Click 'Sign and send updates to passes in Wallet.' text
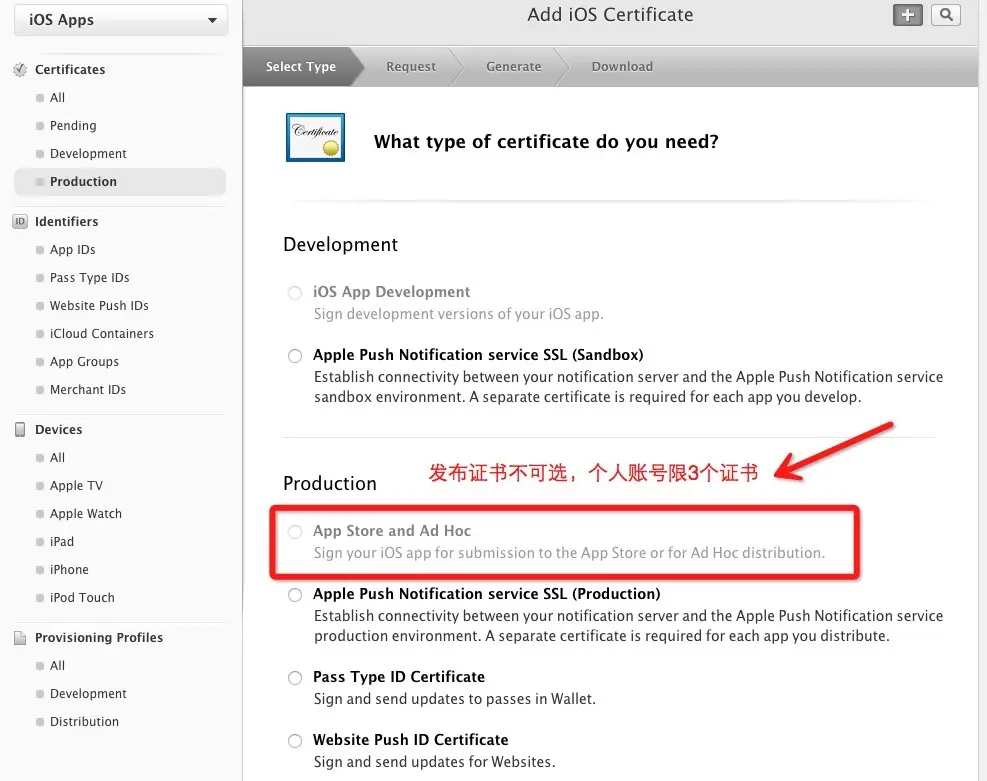This screenshot has width=987, height=781. tap(454, 699)
